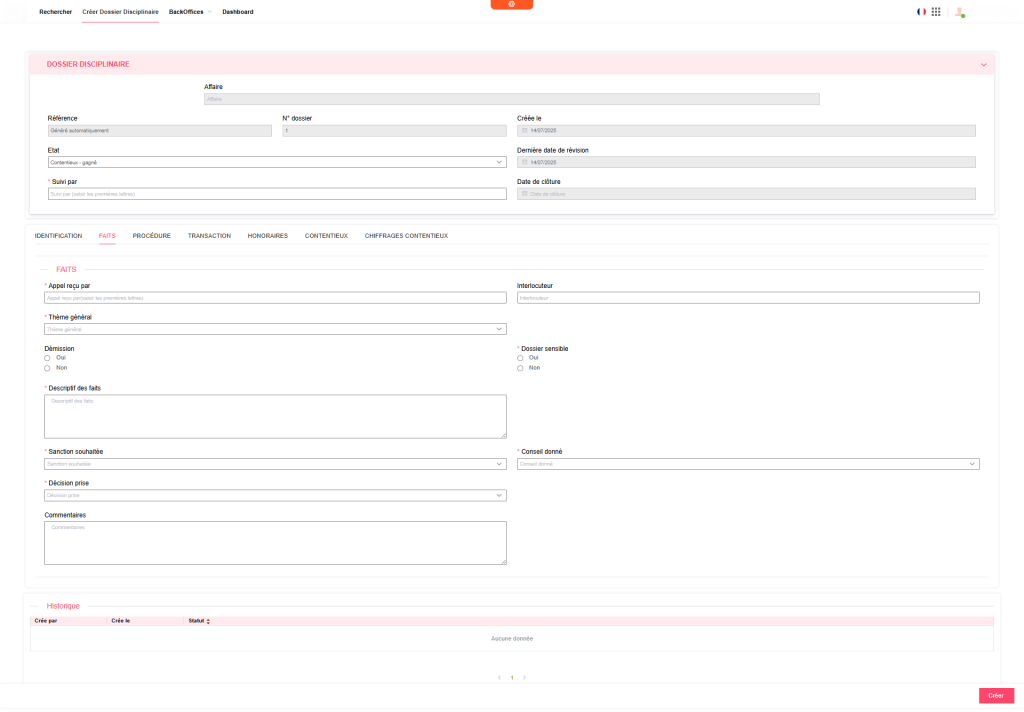
Task: Click the calendar icon in Créée le
Action: [x=524, y=131]
